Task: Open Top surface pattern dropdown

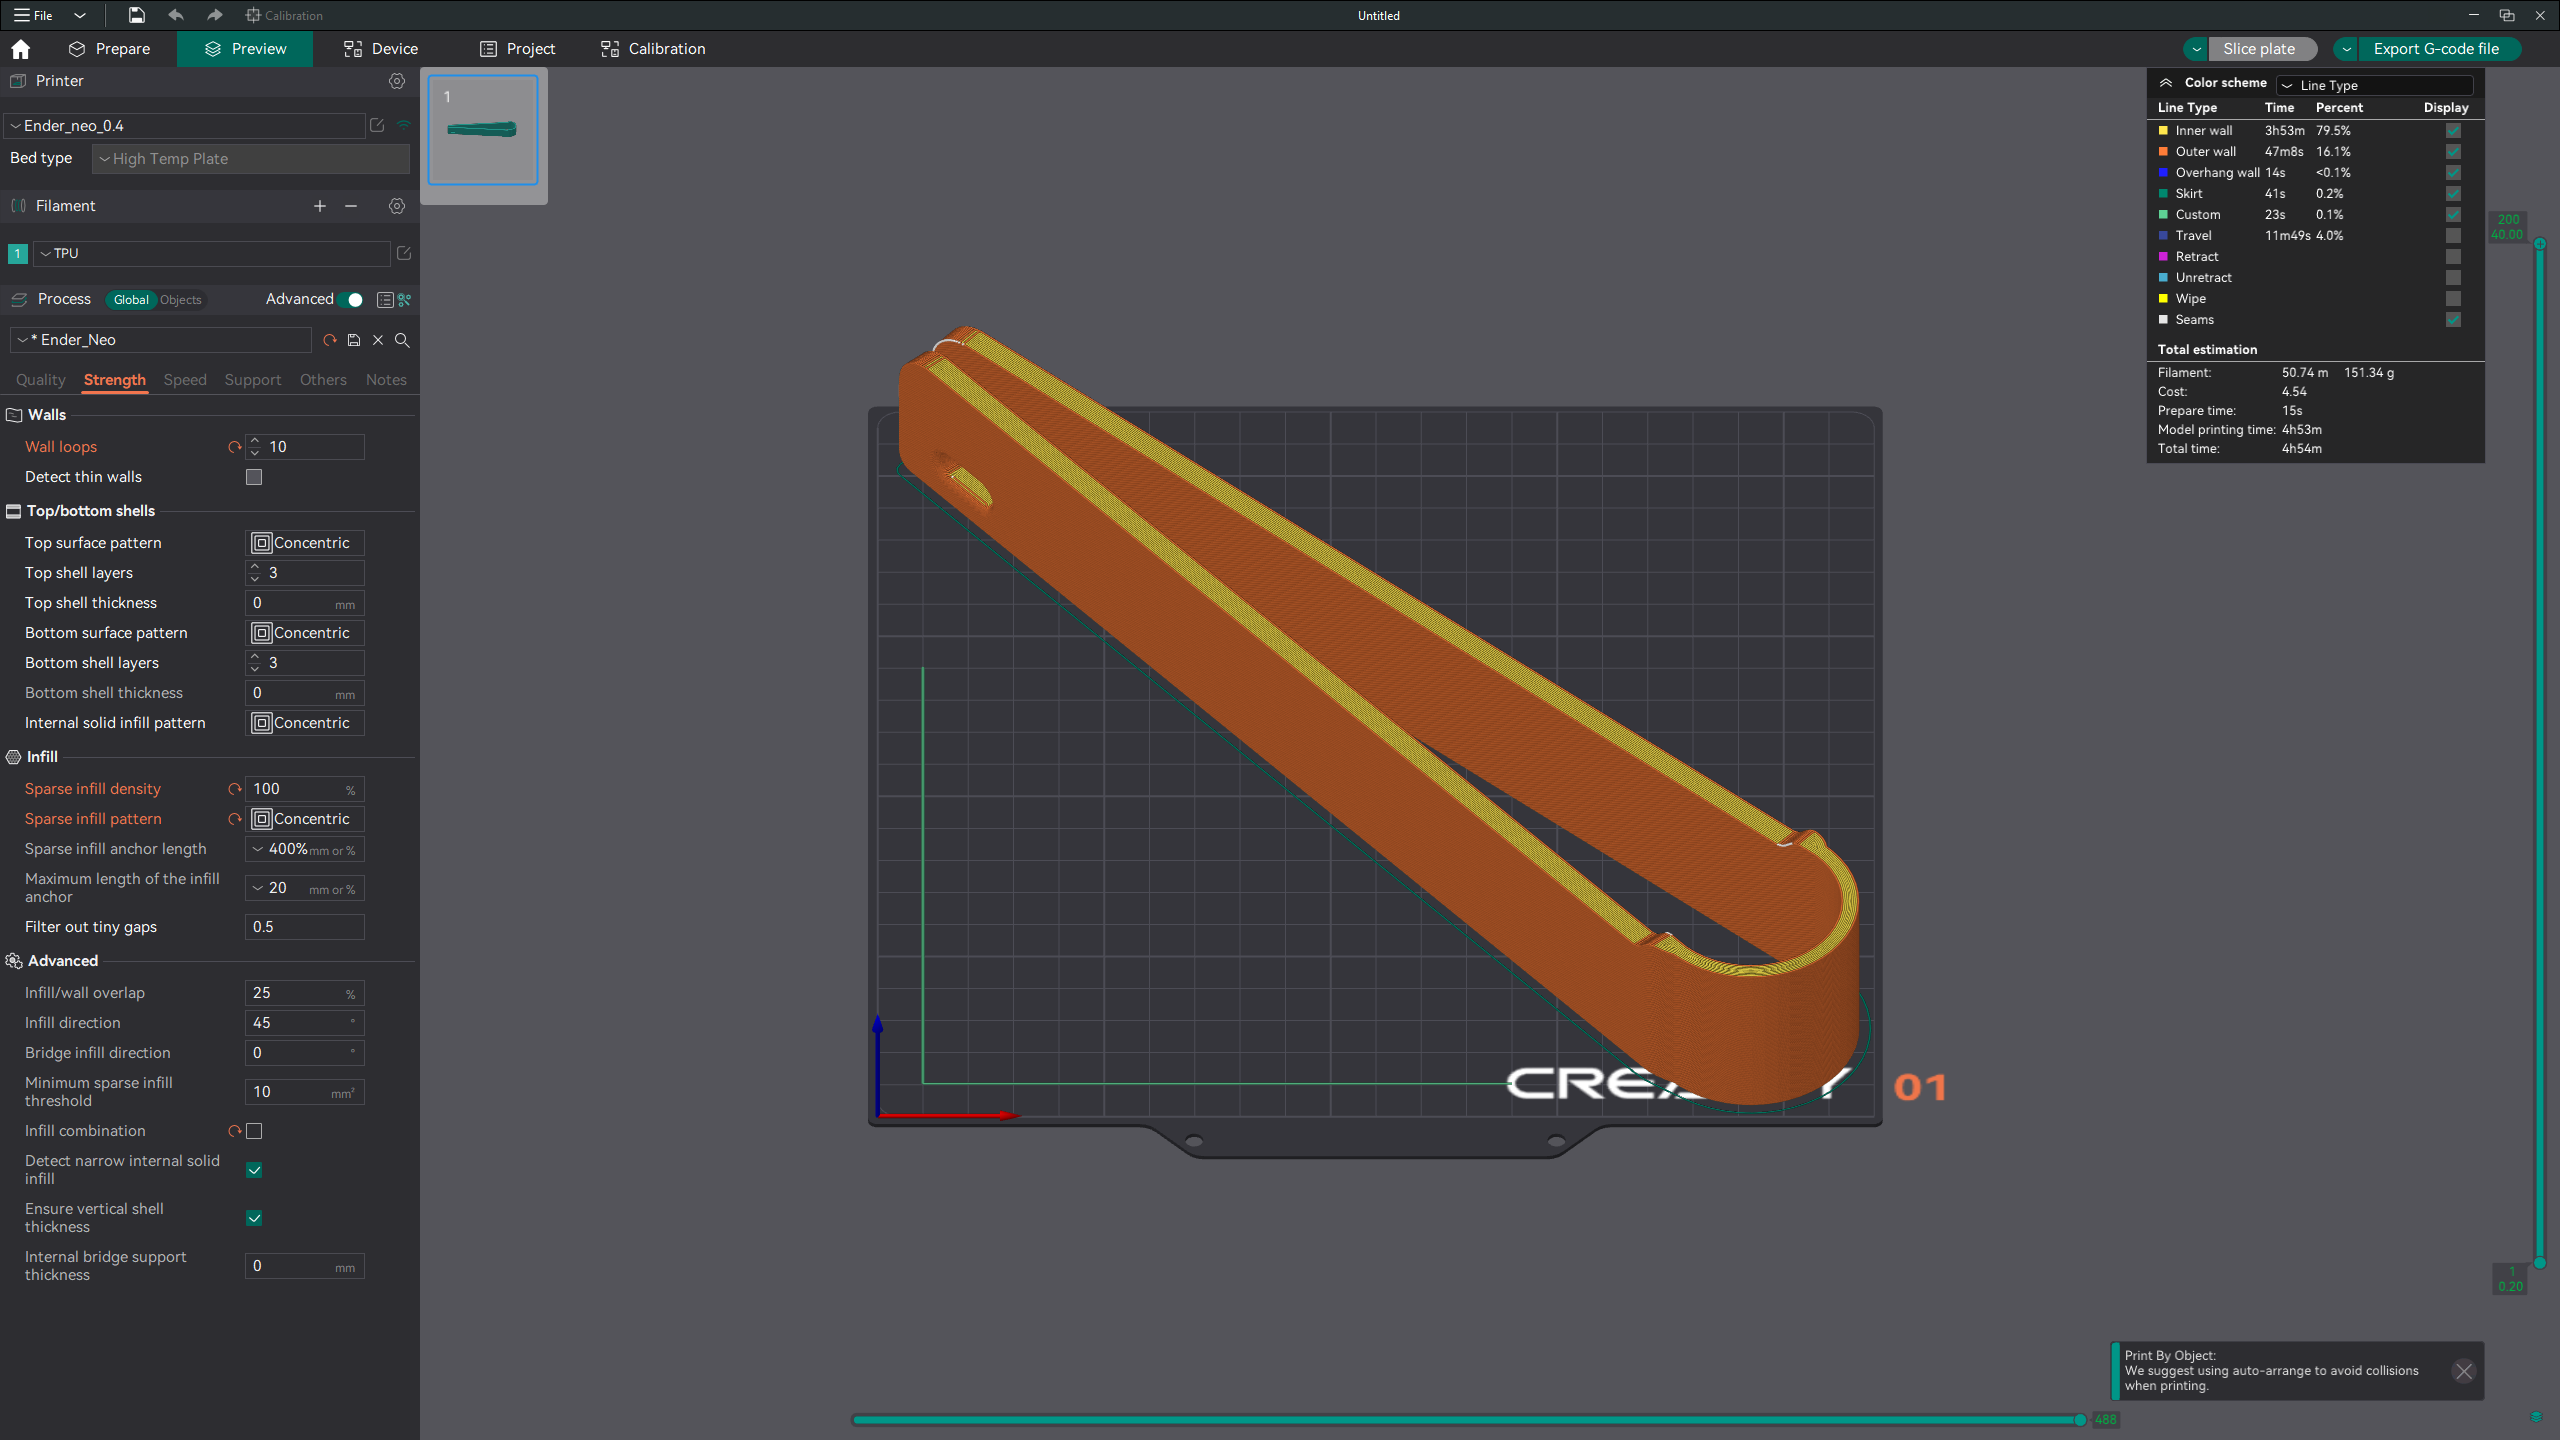Action: [305, 543]
